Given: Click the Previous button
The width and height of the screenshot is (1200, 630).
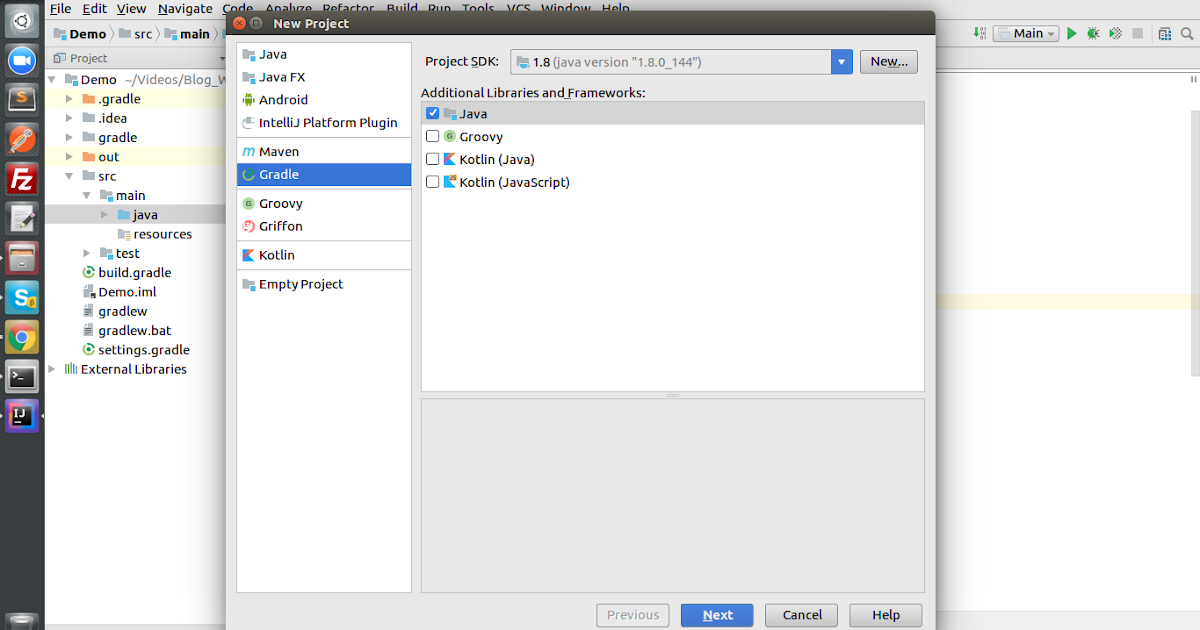Looking at the screenshot, I should (x=633, y=615).
